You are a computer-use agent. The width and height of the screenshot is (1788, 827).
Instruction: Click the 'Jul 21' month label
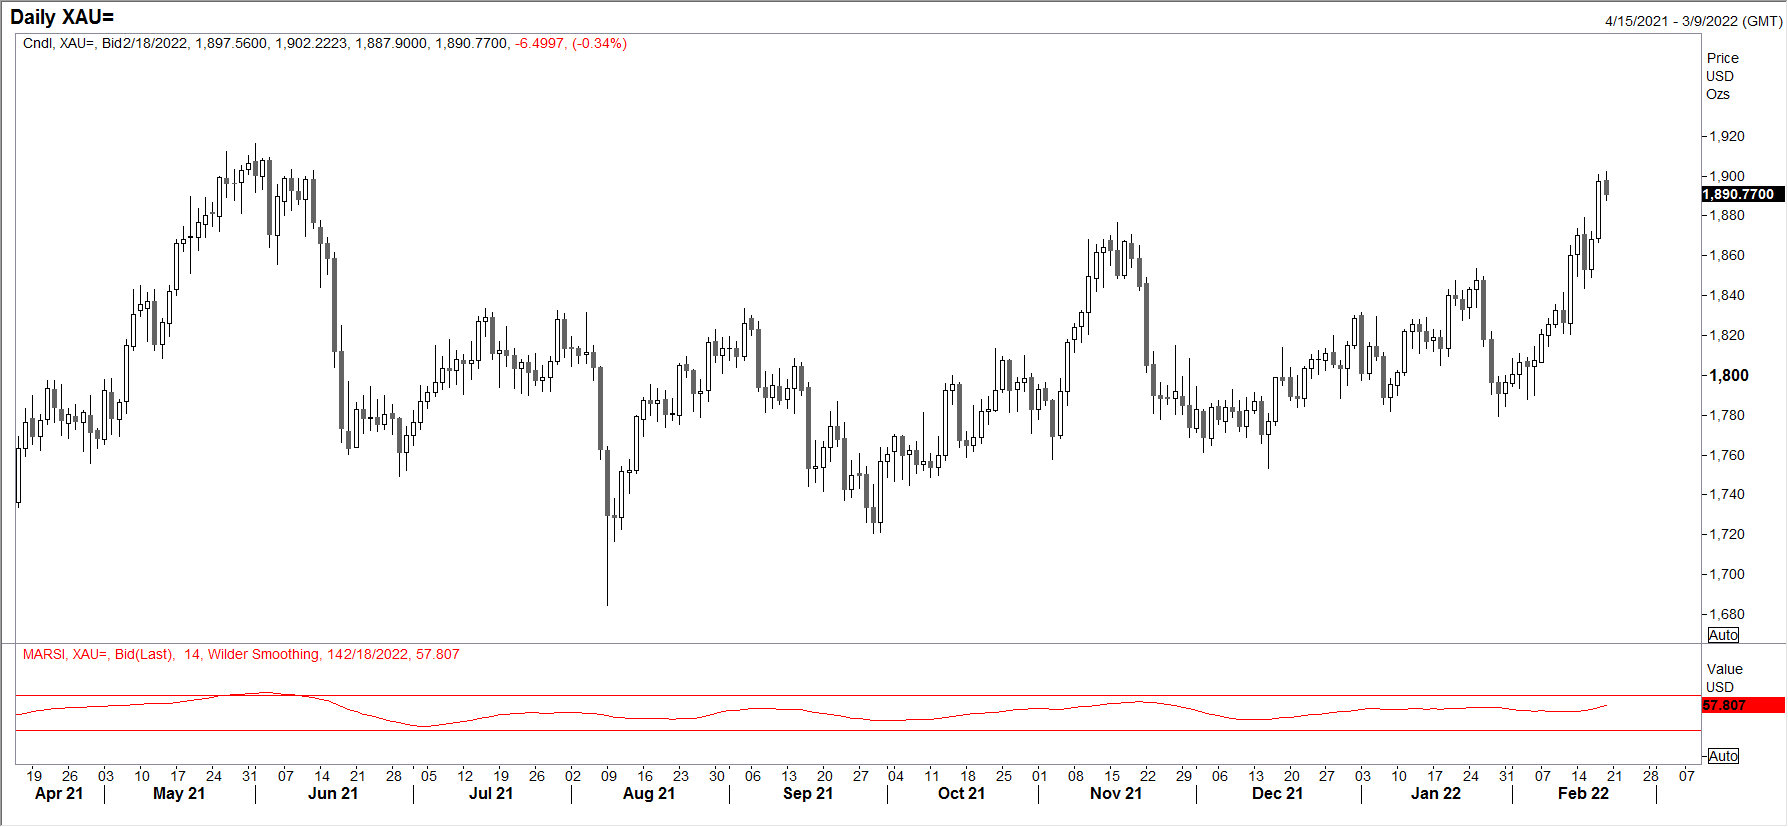pos(491,793)
